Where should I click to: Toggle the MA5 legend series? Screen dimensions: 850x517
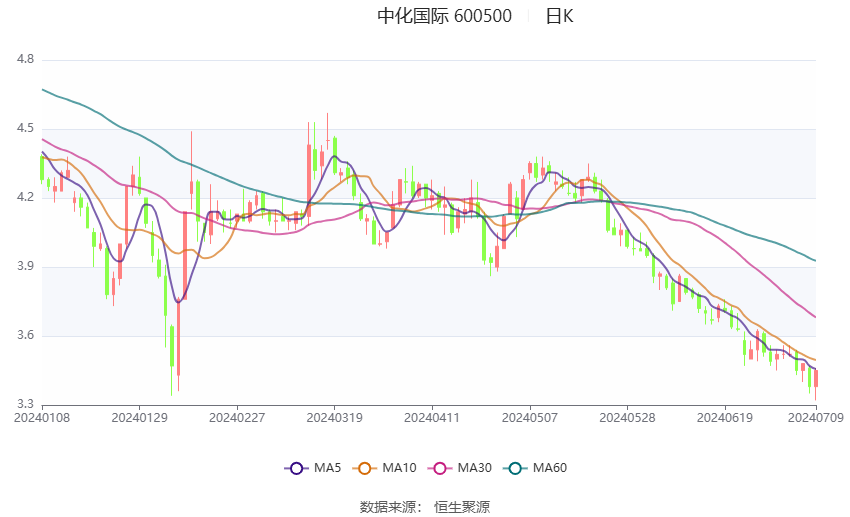[x=313, y=468]
